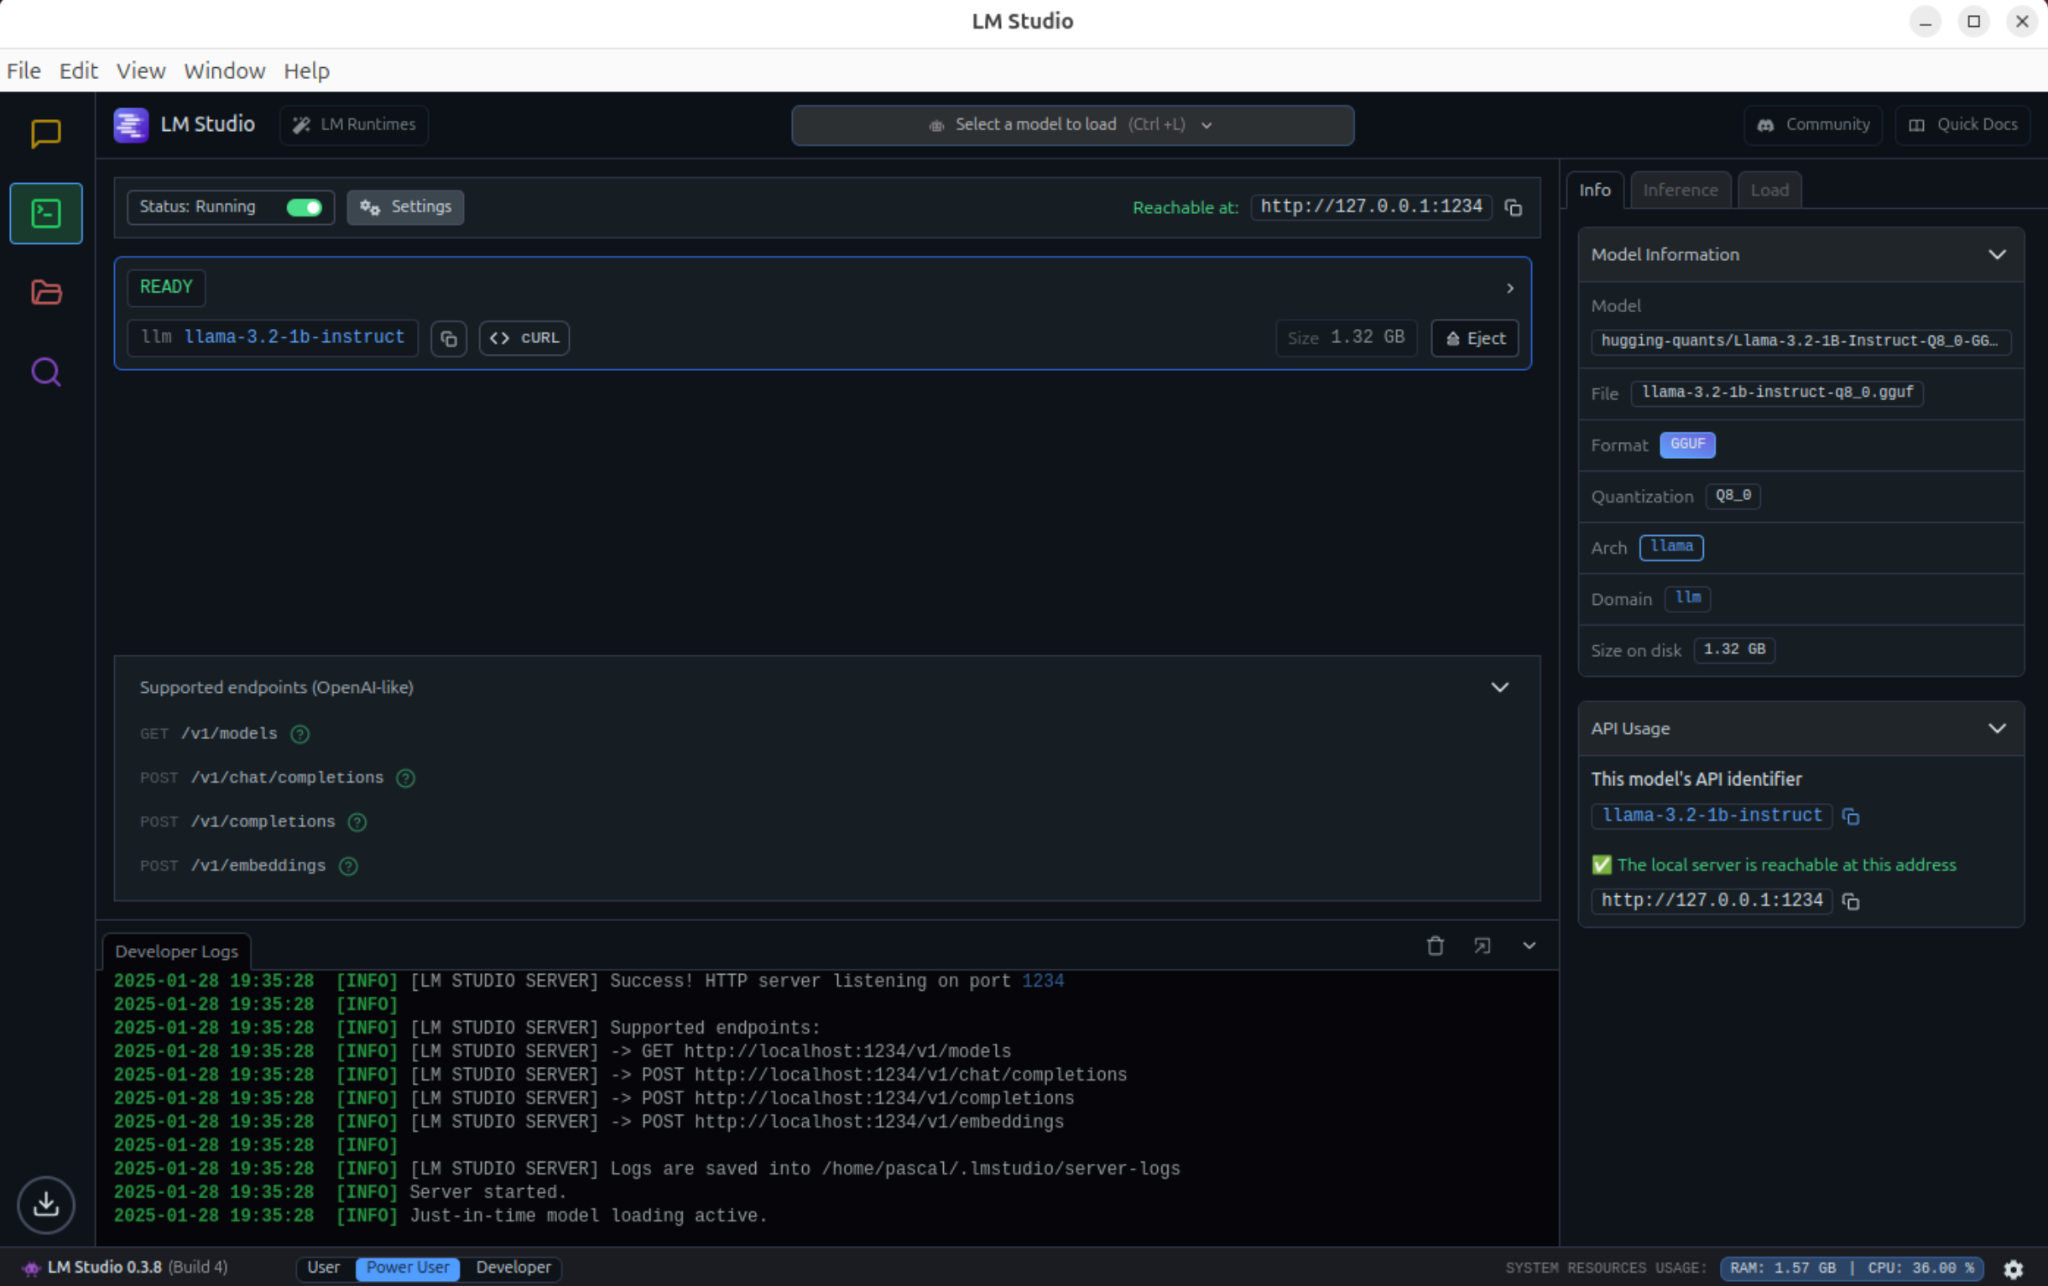
Task: Copy the model API identifier
Action: [x=1851, y=817]
